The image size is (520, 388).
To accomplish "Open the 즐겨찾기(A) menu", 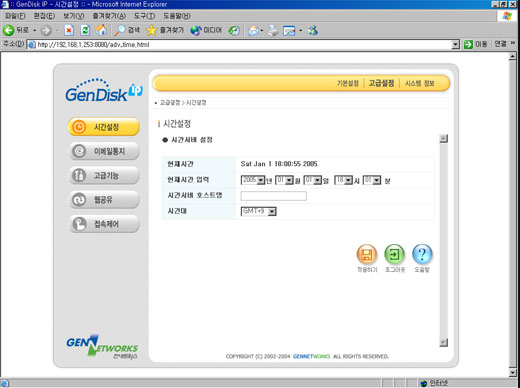I will coord(109,16).
